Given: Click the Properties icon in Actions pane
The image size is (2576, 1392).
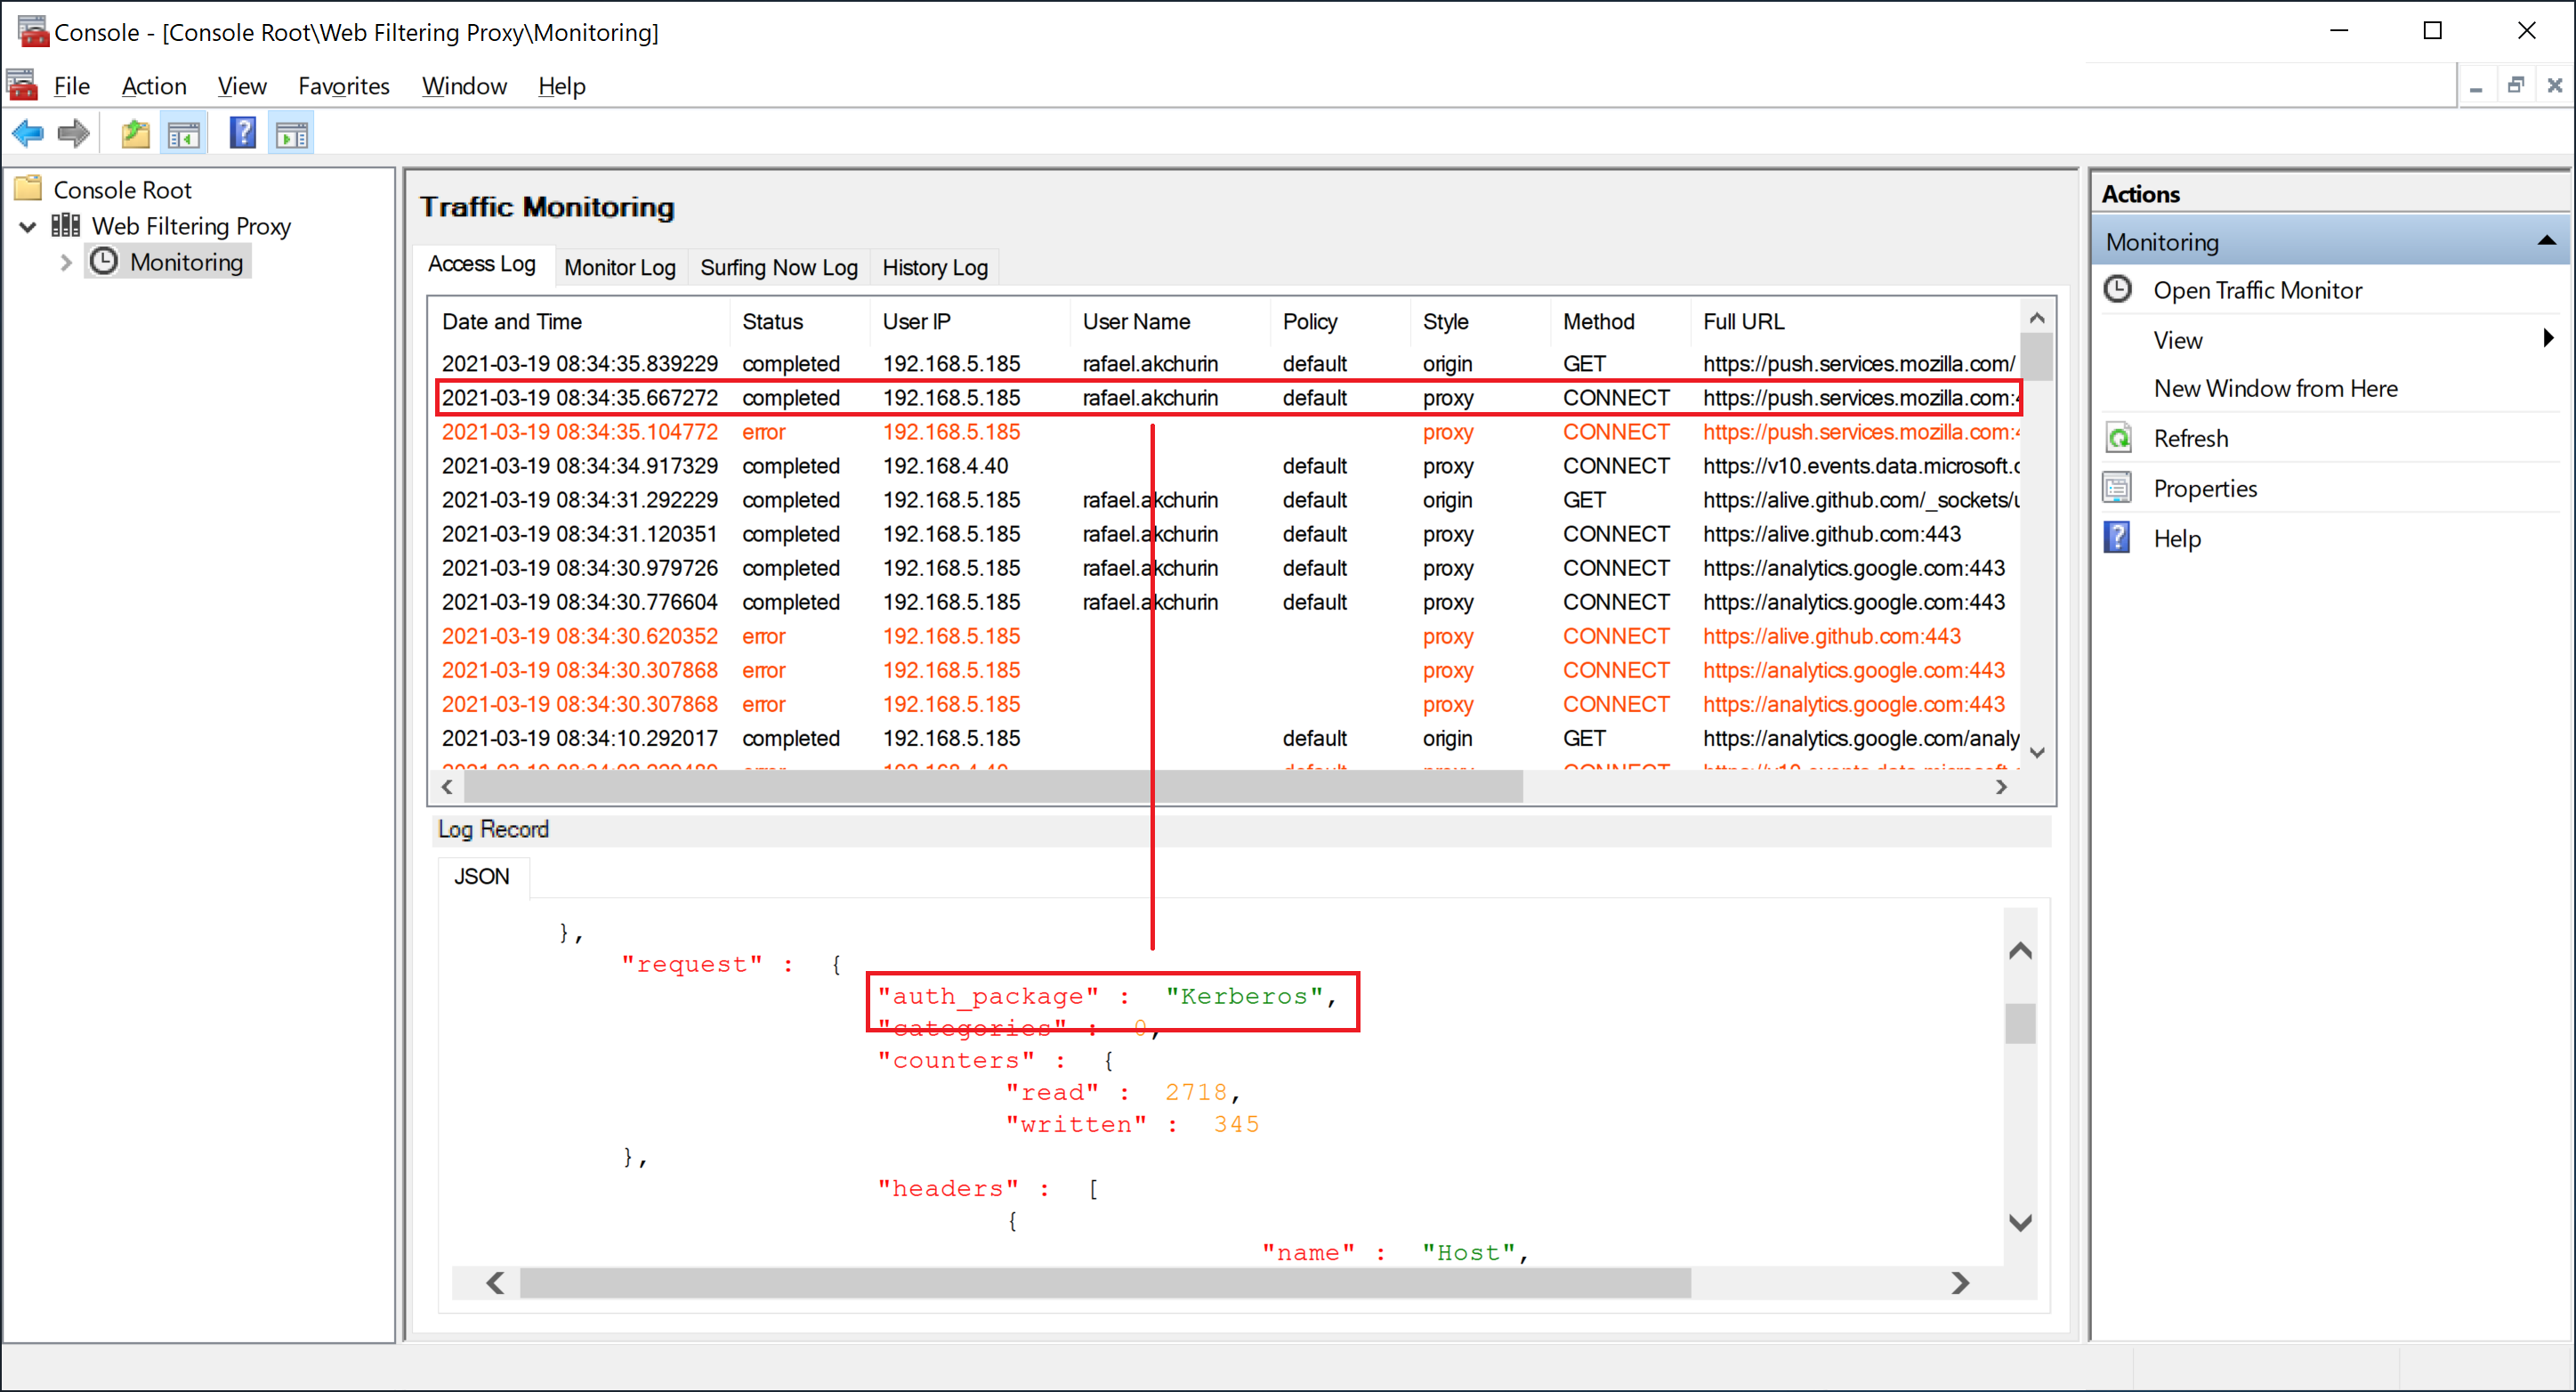Looking at the screenshot, I should pos(2118,488).
